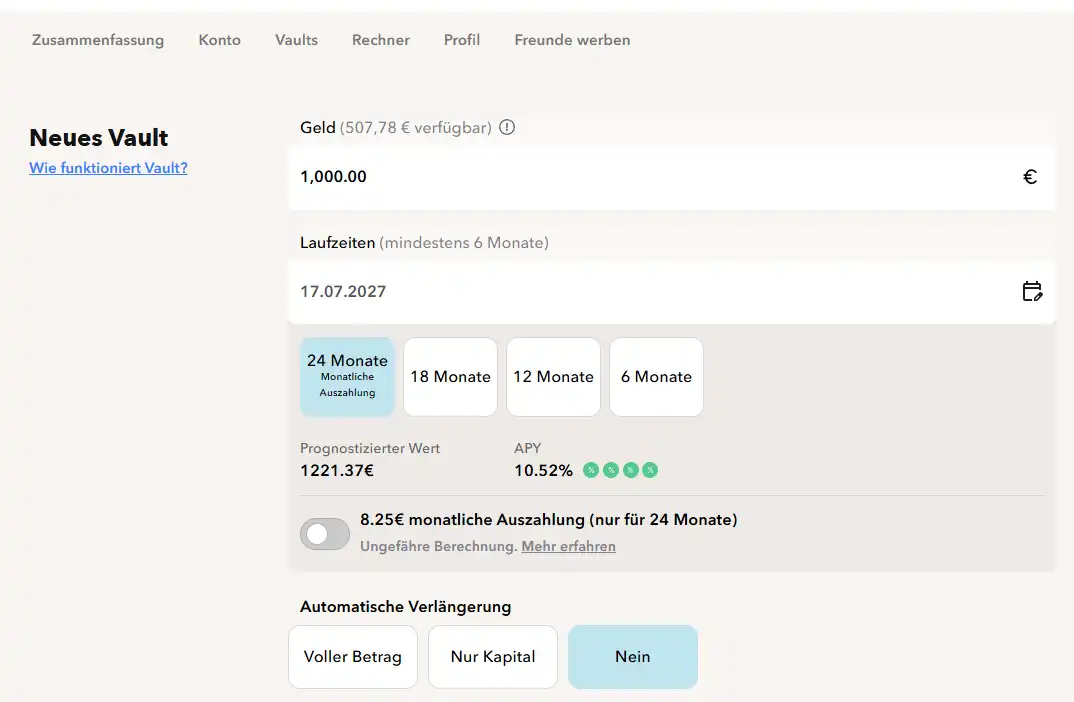Open the Konto tab
Image resolution: width=1074 pixels, height=702 pixels.
220,40
